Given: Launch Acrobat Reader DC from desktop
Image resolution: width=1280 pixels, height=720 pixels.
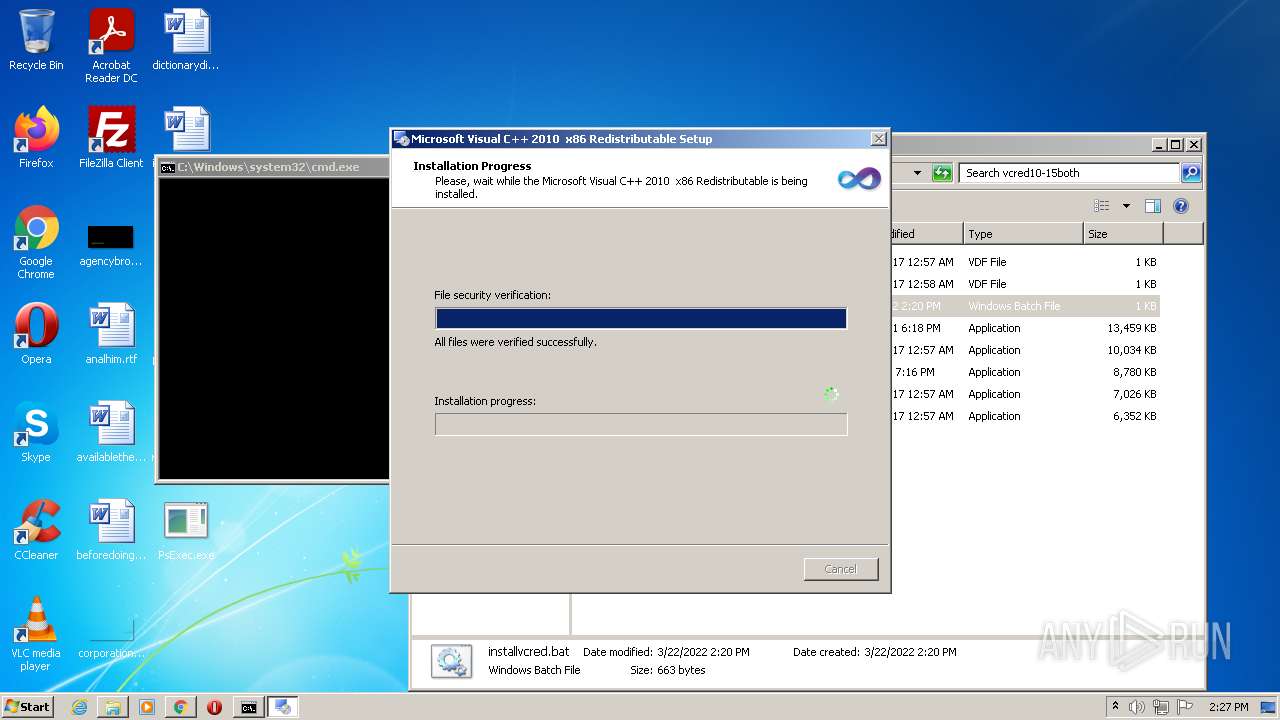Looking at the screenshot, I should (111, 45).
